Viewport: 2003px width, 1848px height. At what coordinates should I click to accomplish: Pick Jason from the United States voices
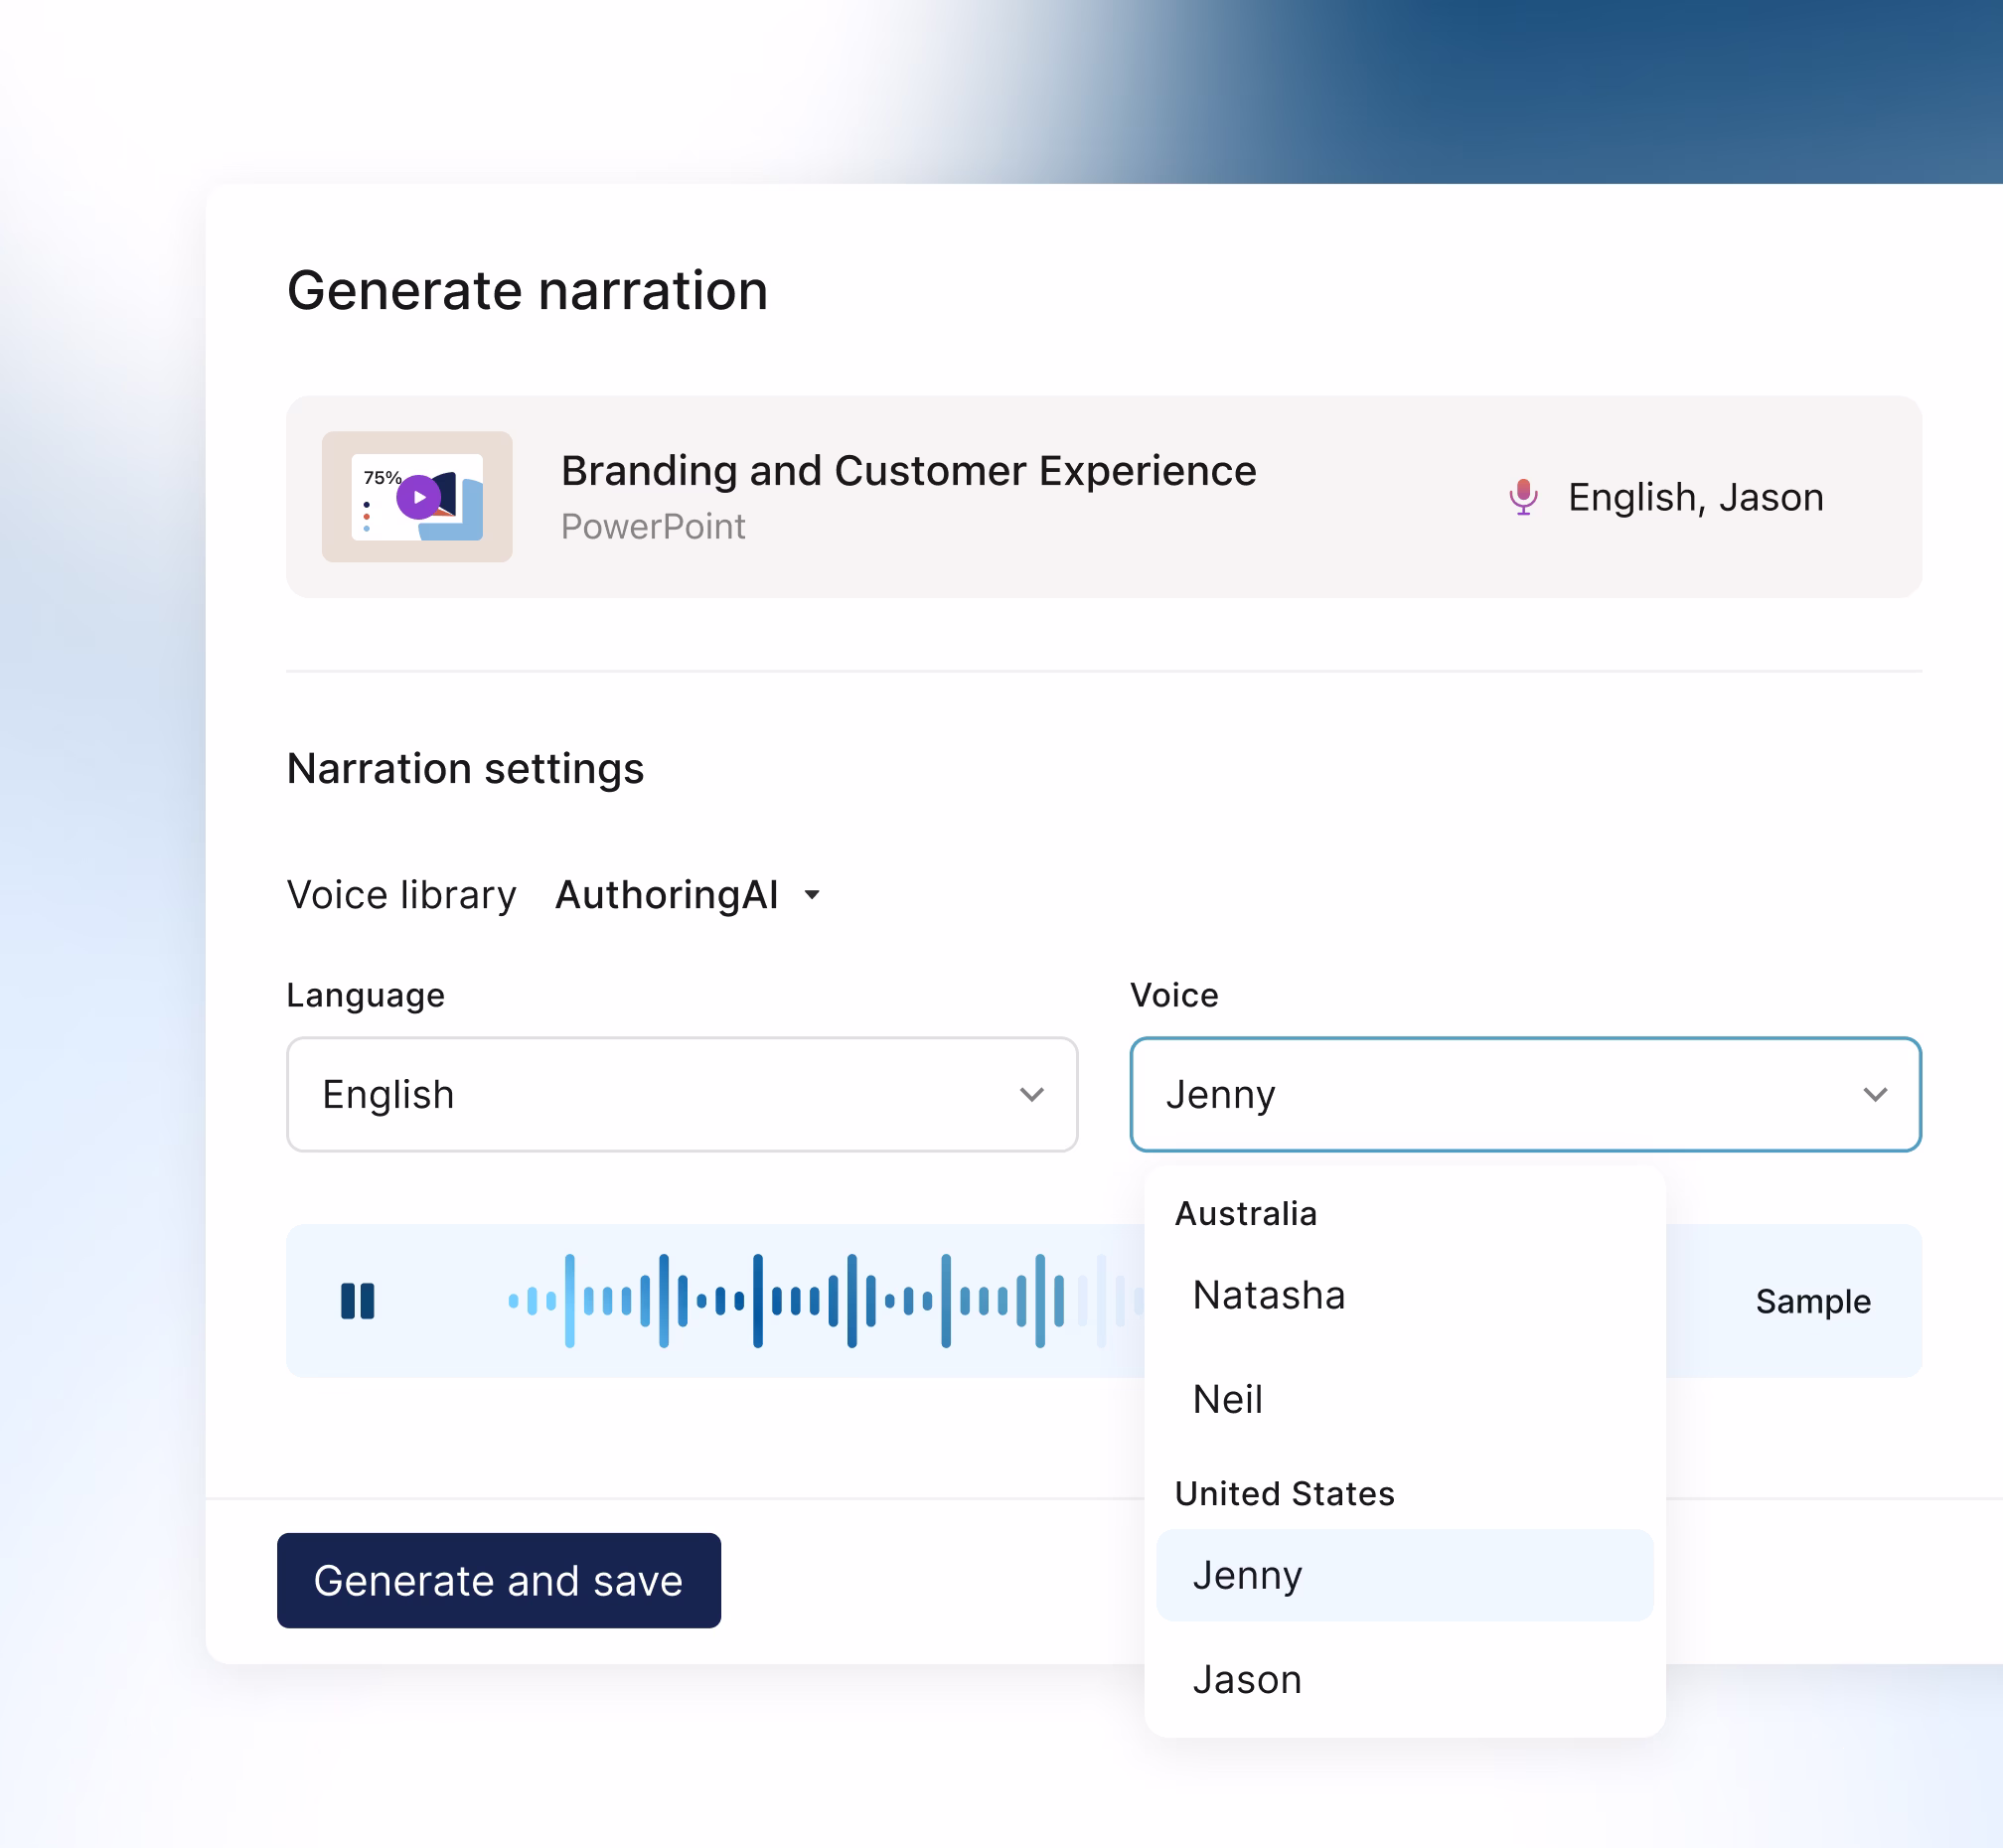tap(1404, 1679)
